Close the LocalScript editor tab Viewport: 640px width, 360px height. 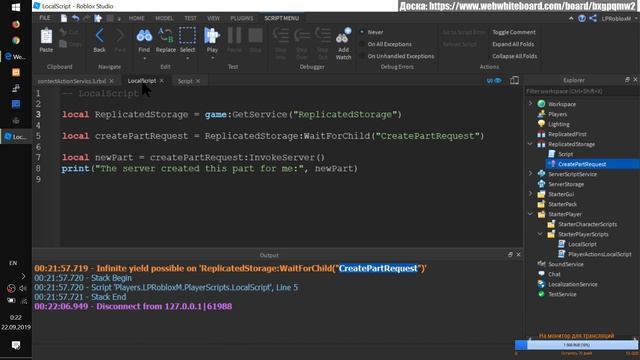click(162, 81)
